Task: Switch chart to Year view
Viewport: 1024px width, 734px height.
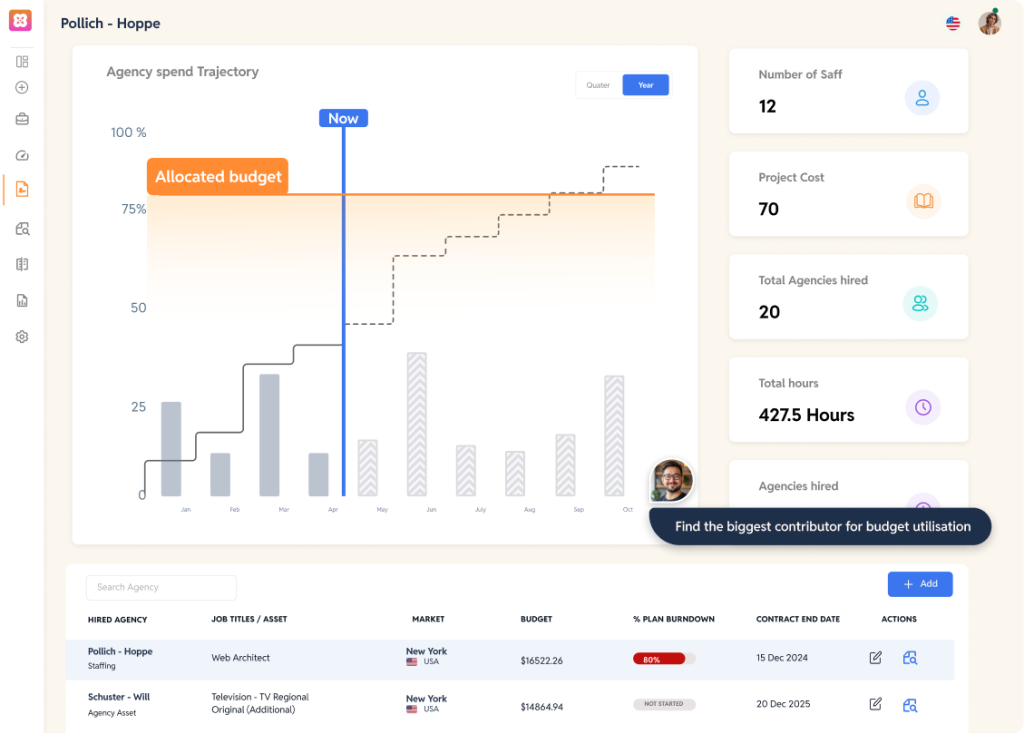Action: point(646,85)
